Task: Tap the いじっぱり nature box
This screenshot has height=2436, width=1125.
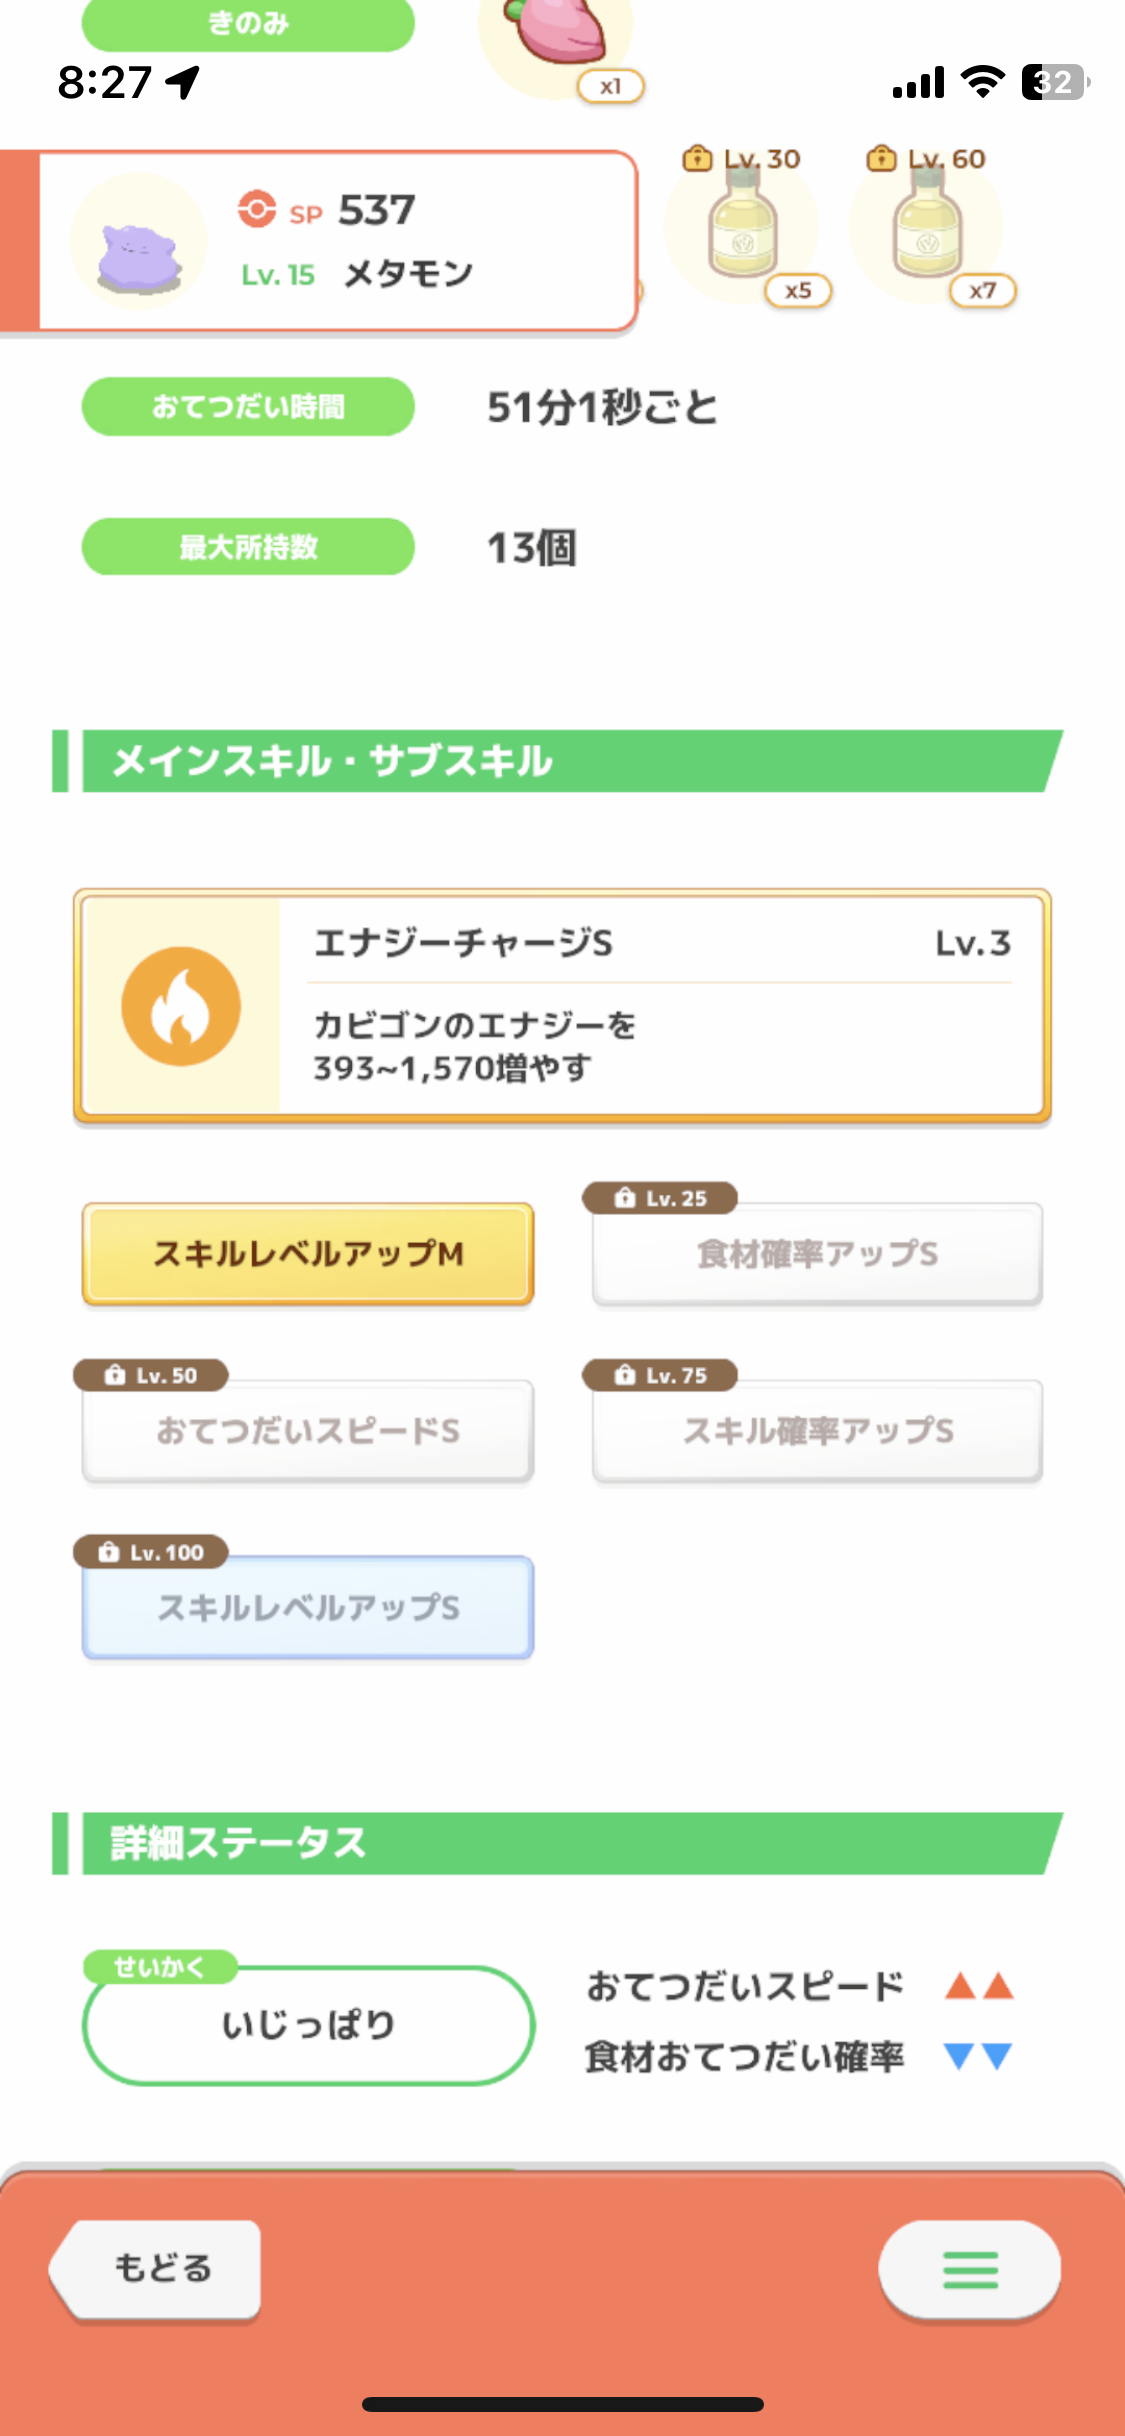Action: 309,2025
